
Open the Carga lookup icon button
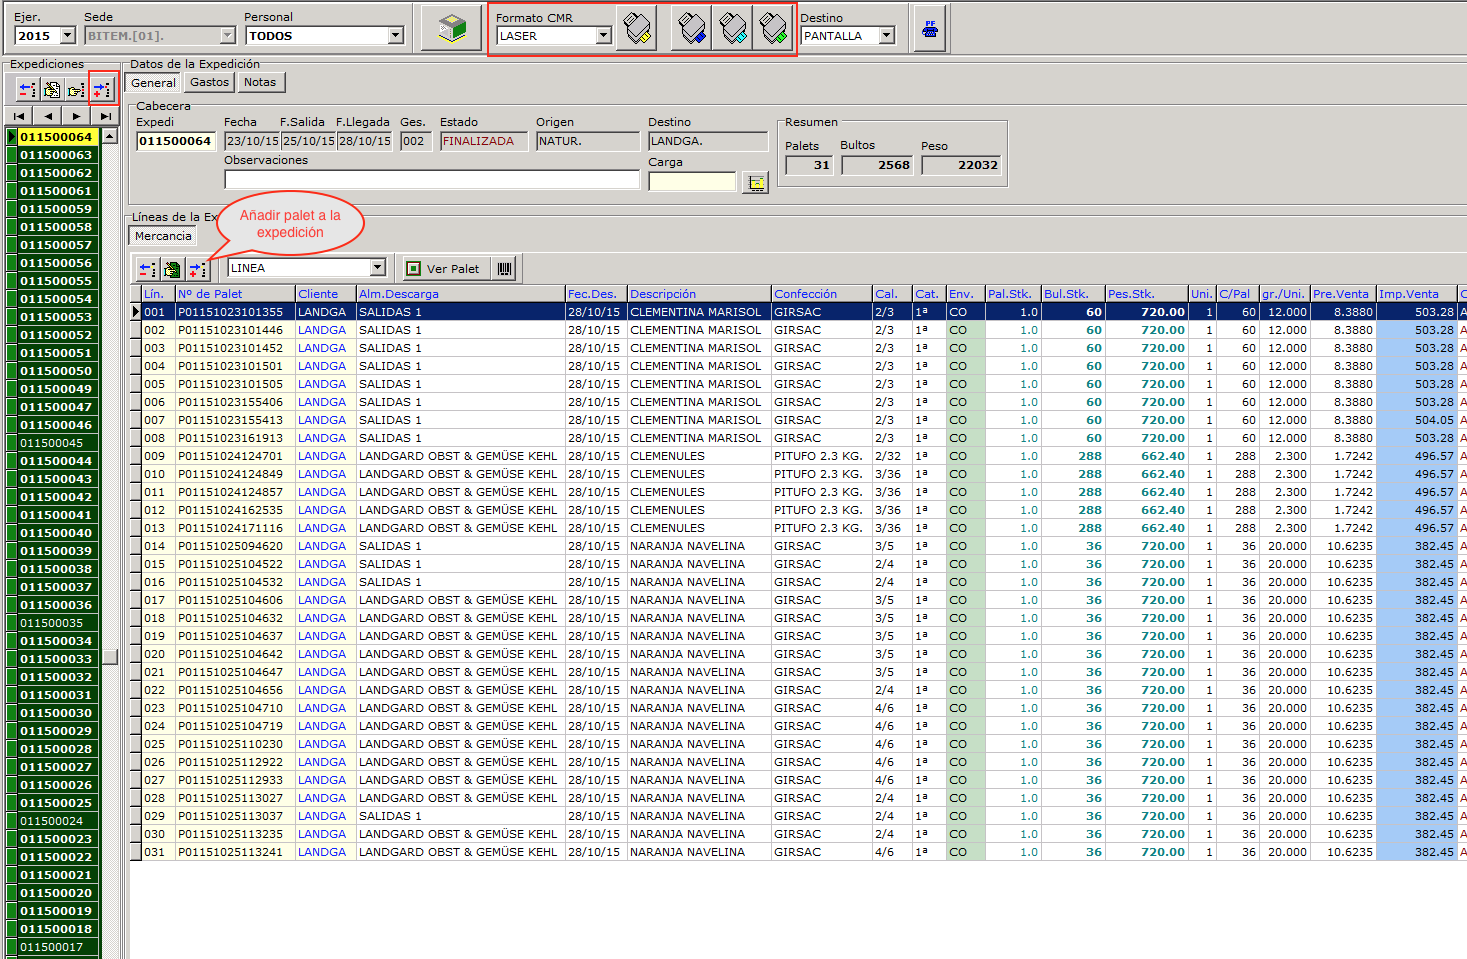(x=756, y=182)
